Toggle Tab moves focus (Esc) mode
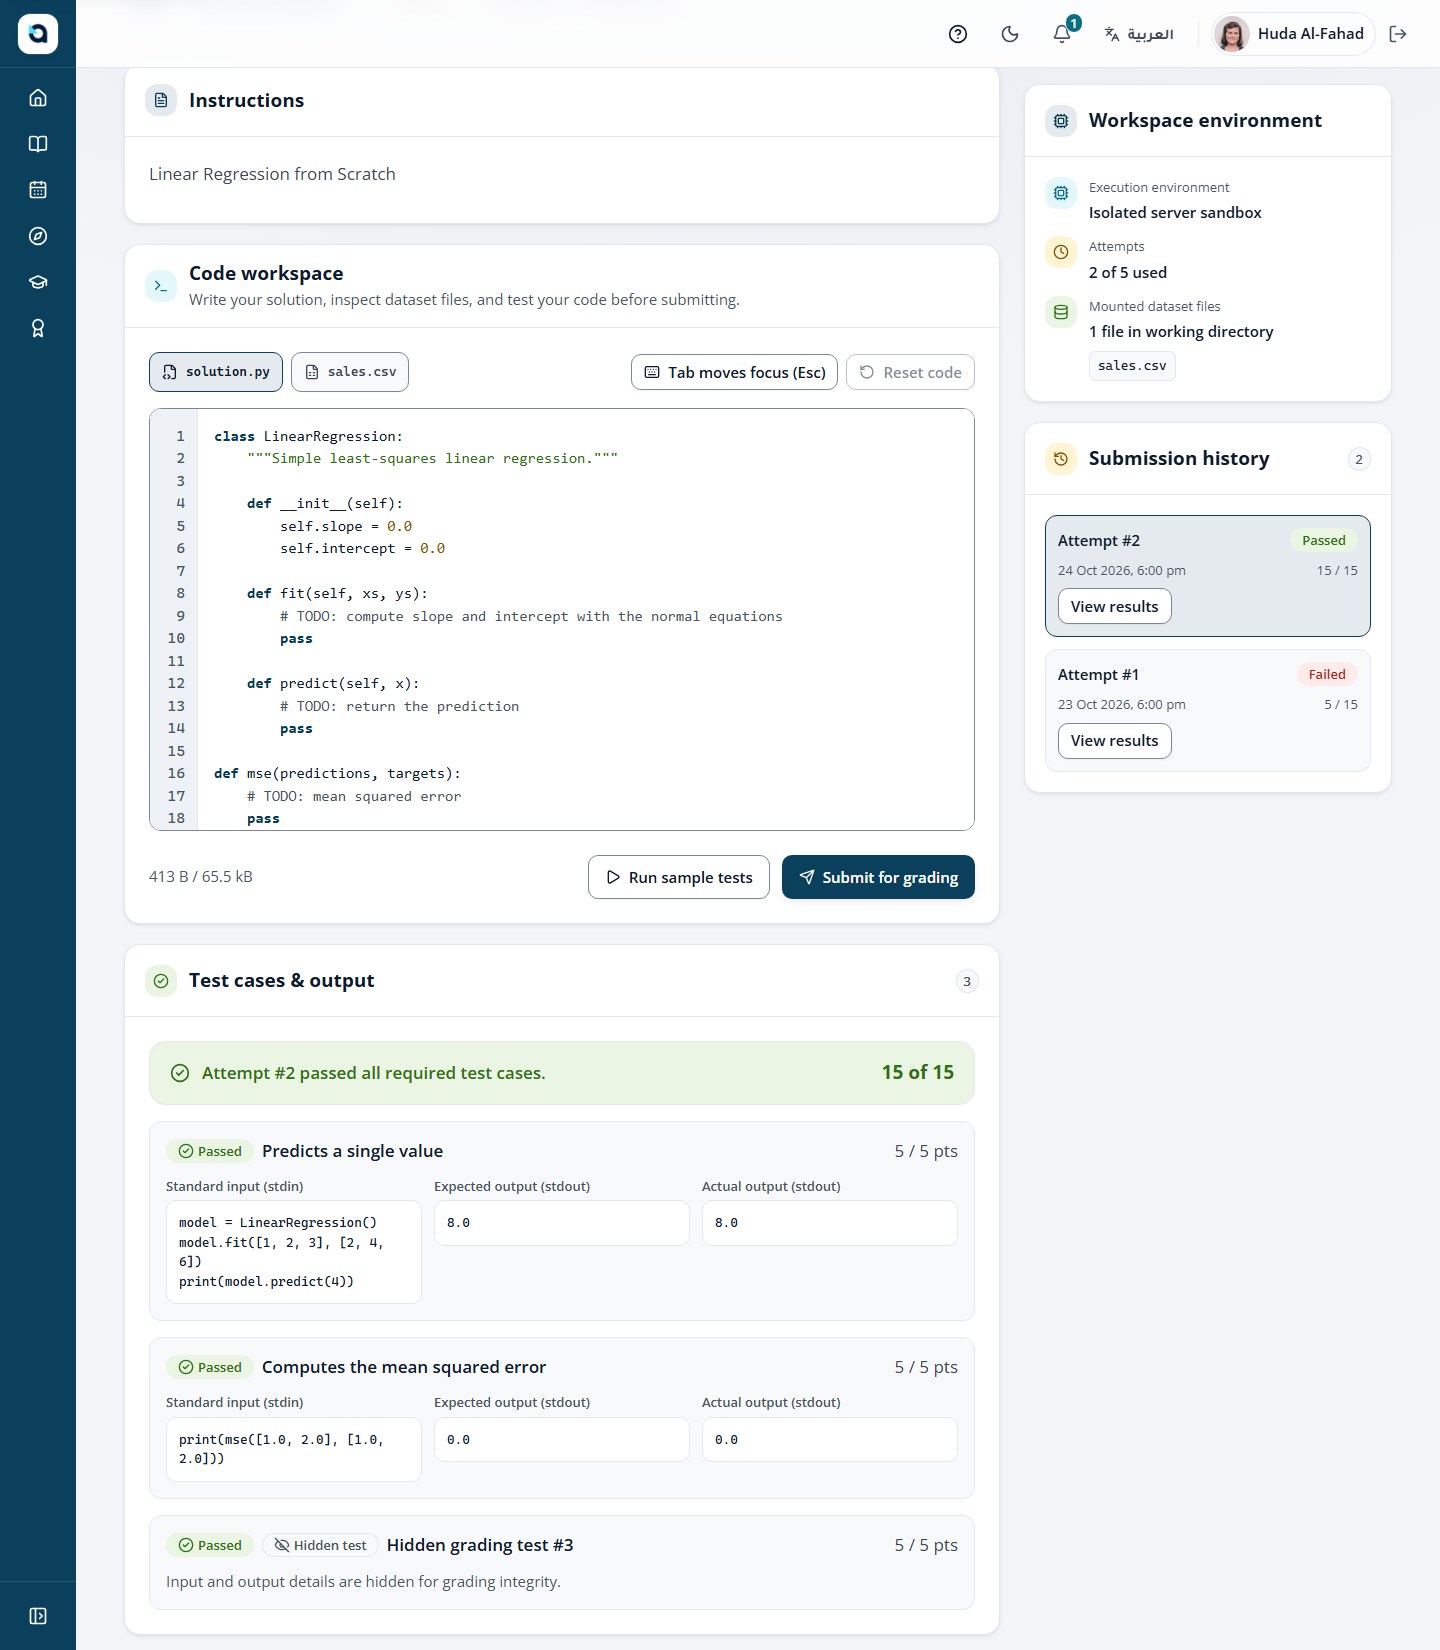The image size is (1440, 1650). tap(734, 372)
